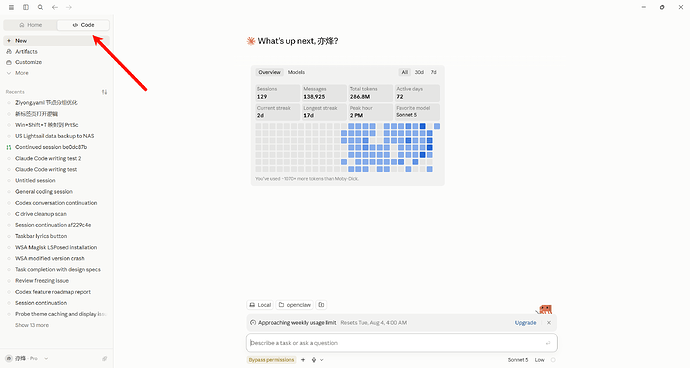The image size is (690, 368).
Task: Focus the Describe a task input field
Action: [401, 343]
